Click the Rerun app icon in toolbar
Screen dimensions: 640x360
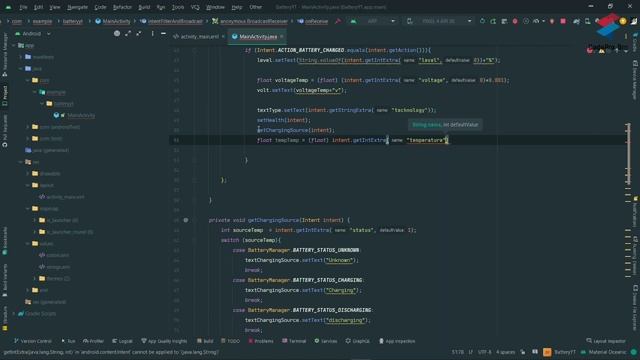click(482, 21)
